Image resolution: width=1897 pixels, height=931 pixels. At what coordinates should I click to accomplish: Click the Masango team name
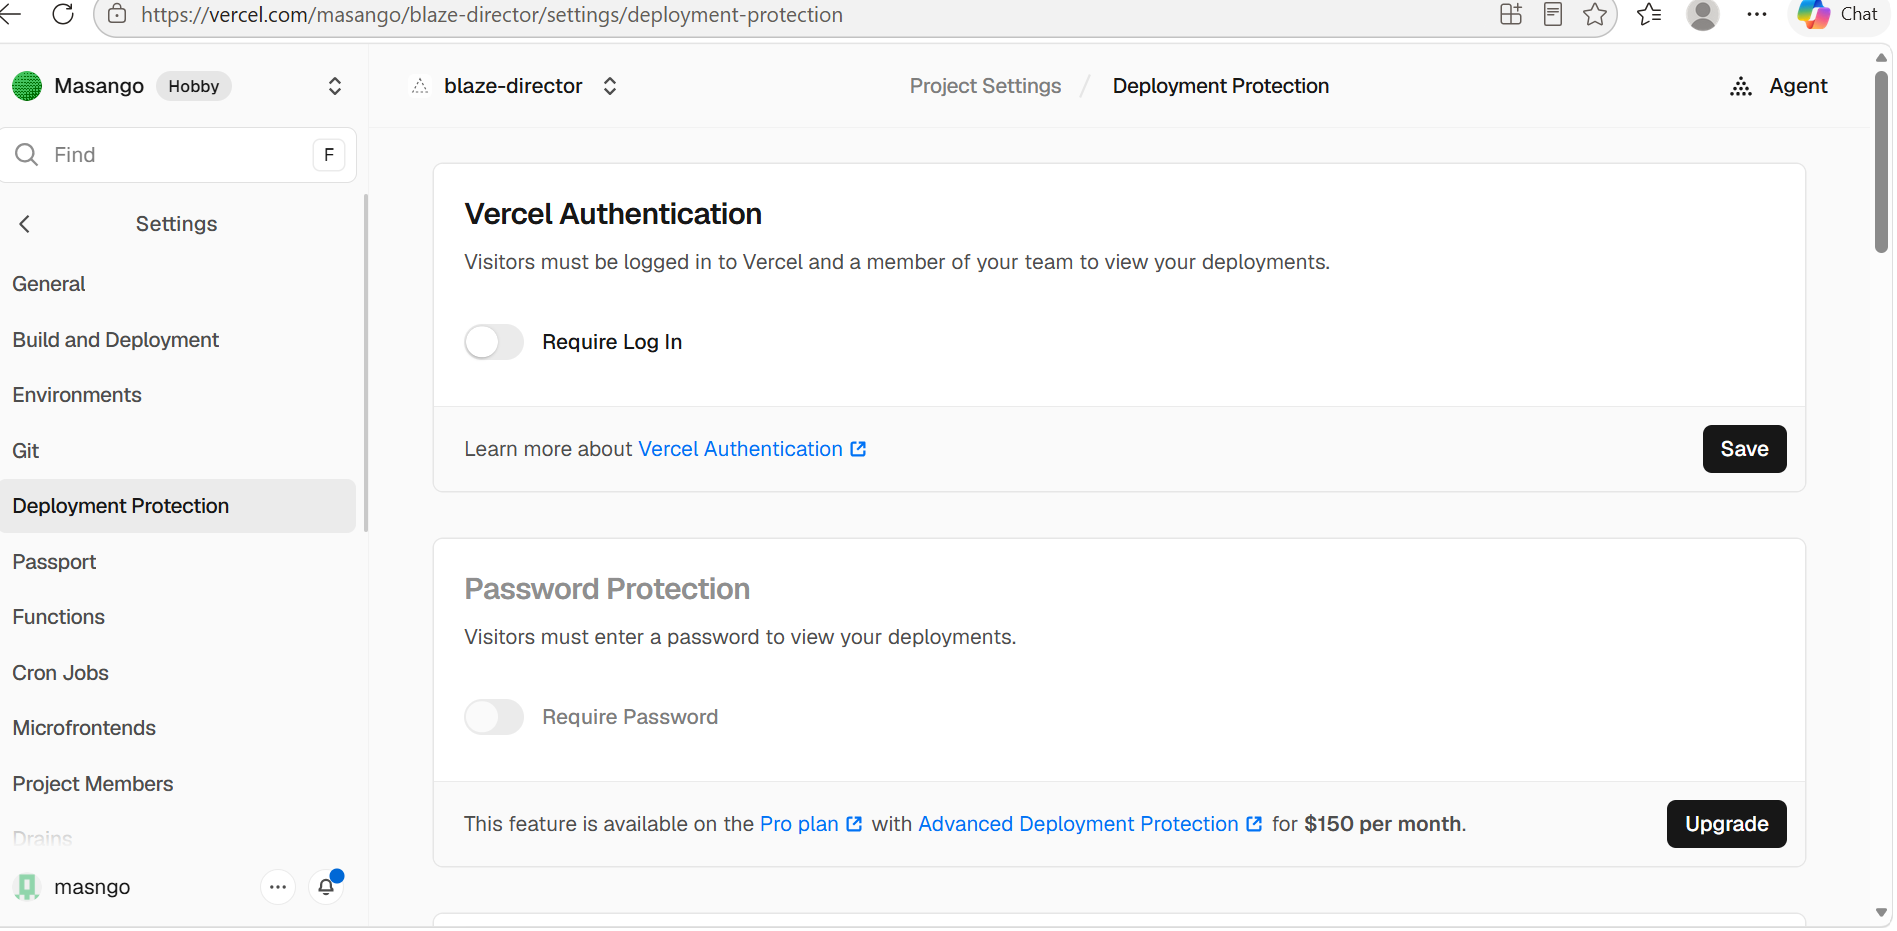pyautogui.click(x=99, y=86)
